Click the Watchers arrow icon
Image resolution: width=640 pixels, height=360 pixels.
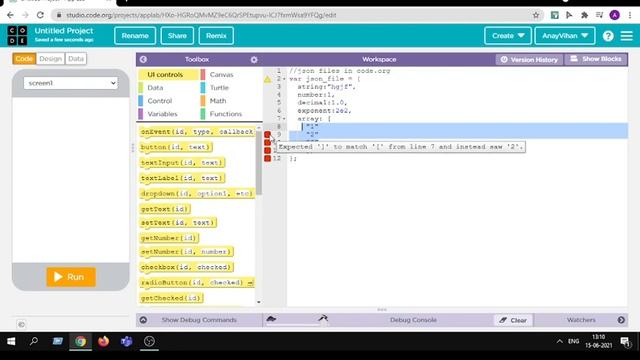coord(621,320)
